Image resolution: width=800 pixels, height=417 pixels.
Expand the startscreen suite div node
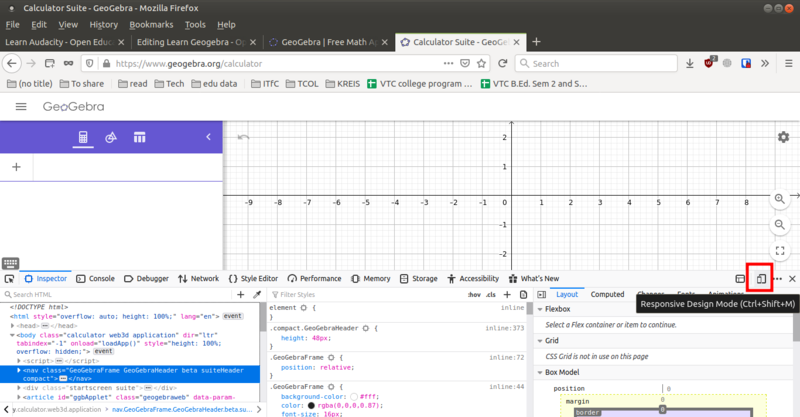[x=19, y=388]
